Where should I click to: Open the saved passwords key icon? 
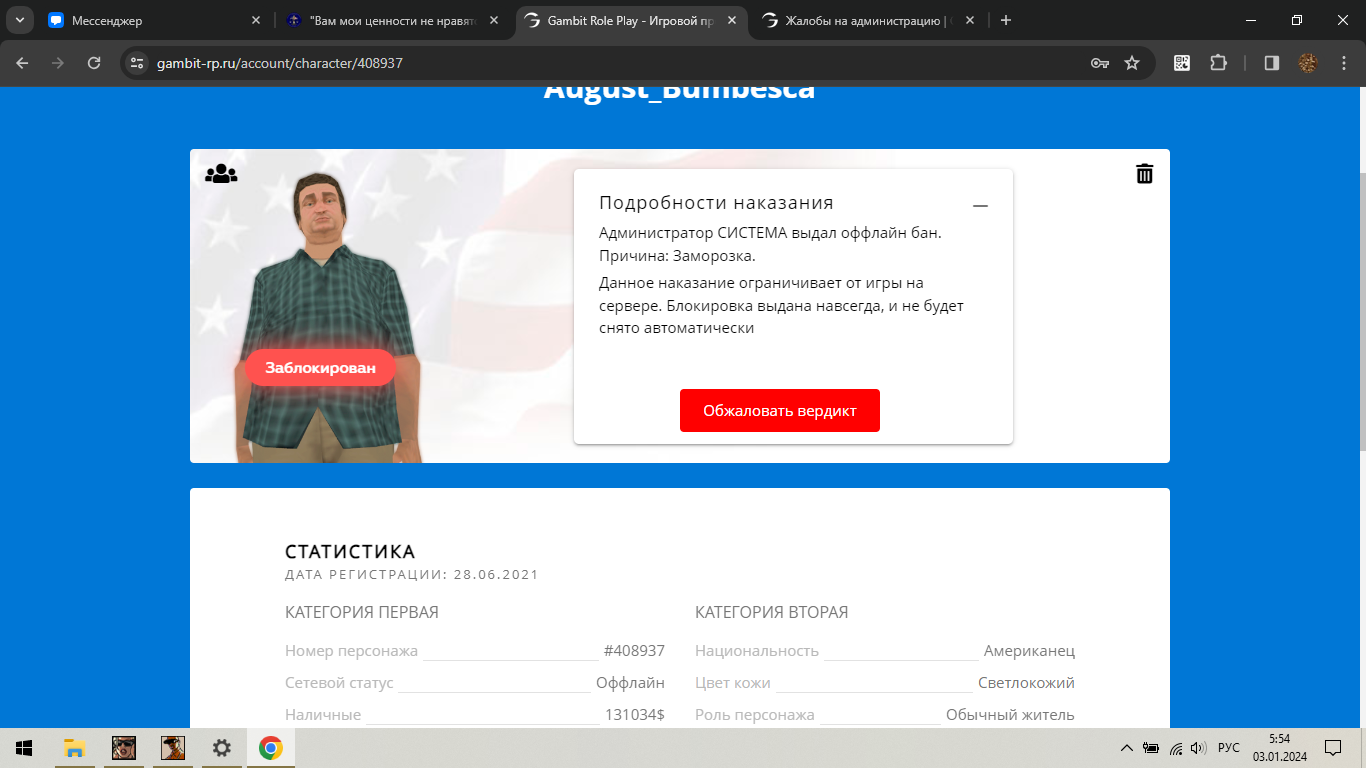[1099, 63]
